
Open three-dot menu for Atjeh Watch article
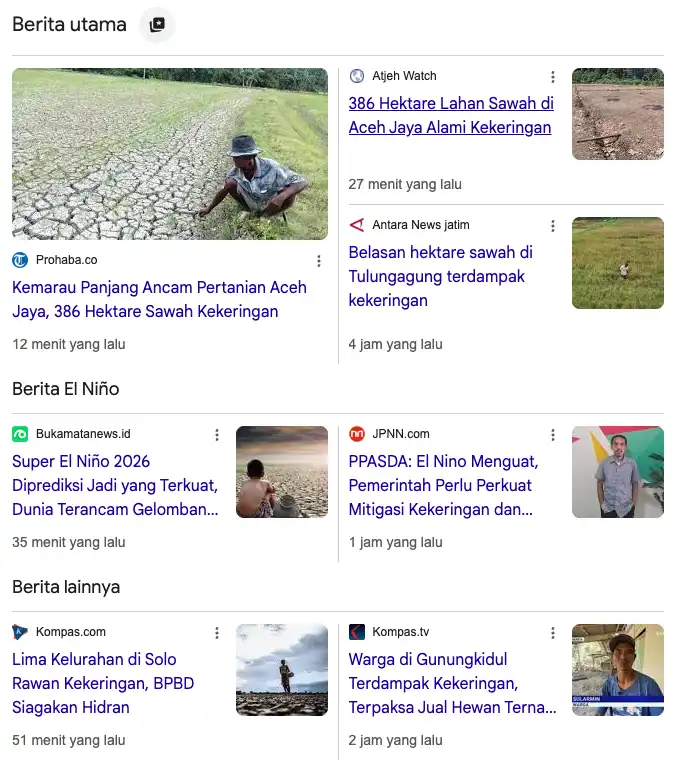552,76
